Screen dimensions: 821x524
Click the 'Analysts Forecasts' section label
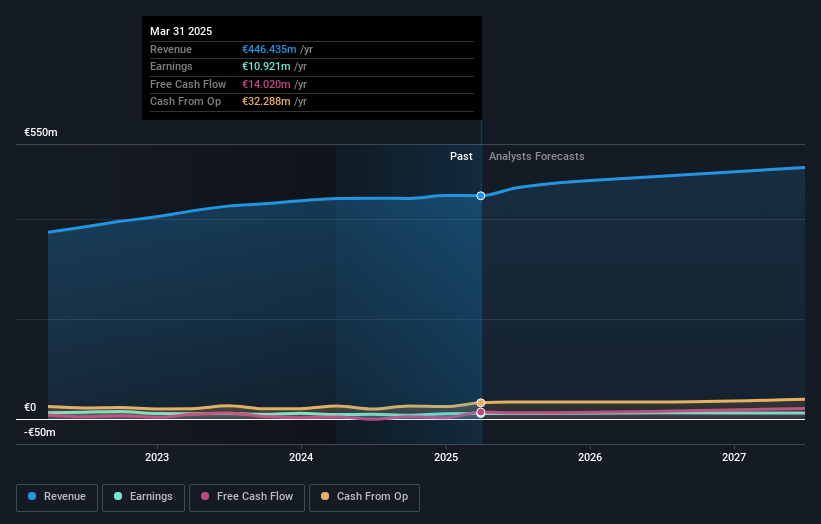click(x=537, y=157)
